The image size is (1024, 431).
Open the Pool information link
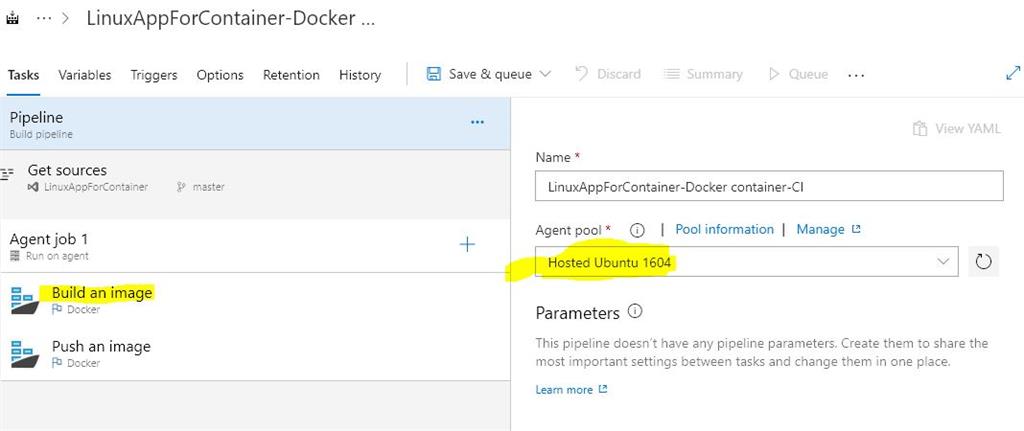(x=724, y=229)
